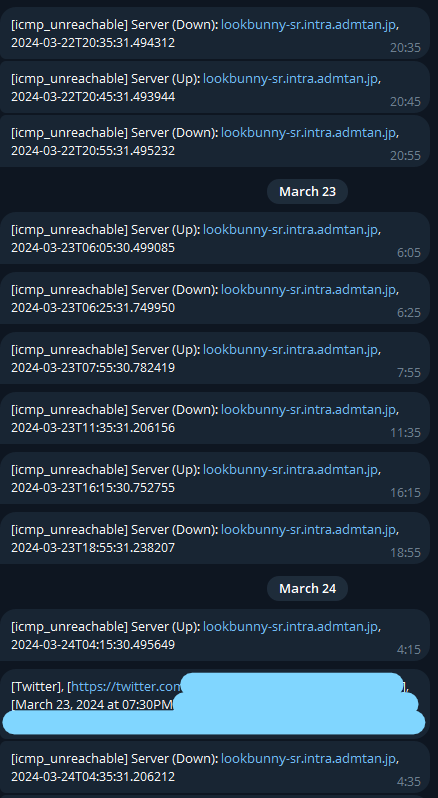Open lookbunny link in 20:35 Down message
This screenshot has height=798, width=438.
(x=309, y=24)
